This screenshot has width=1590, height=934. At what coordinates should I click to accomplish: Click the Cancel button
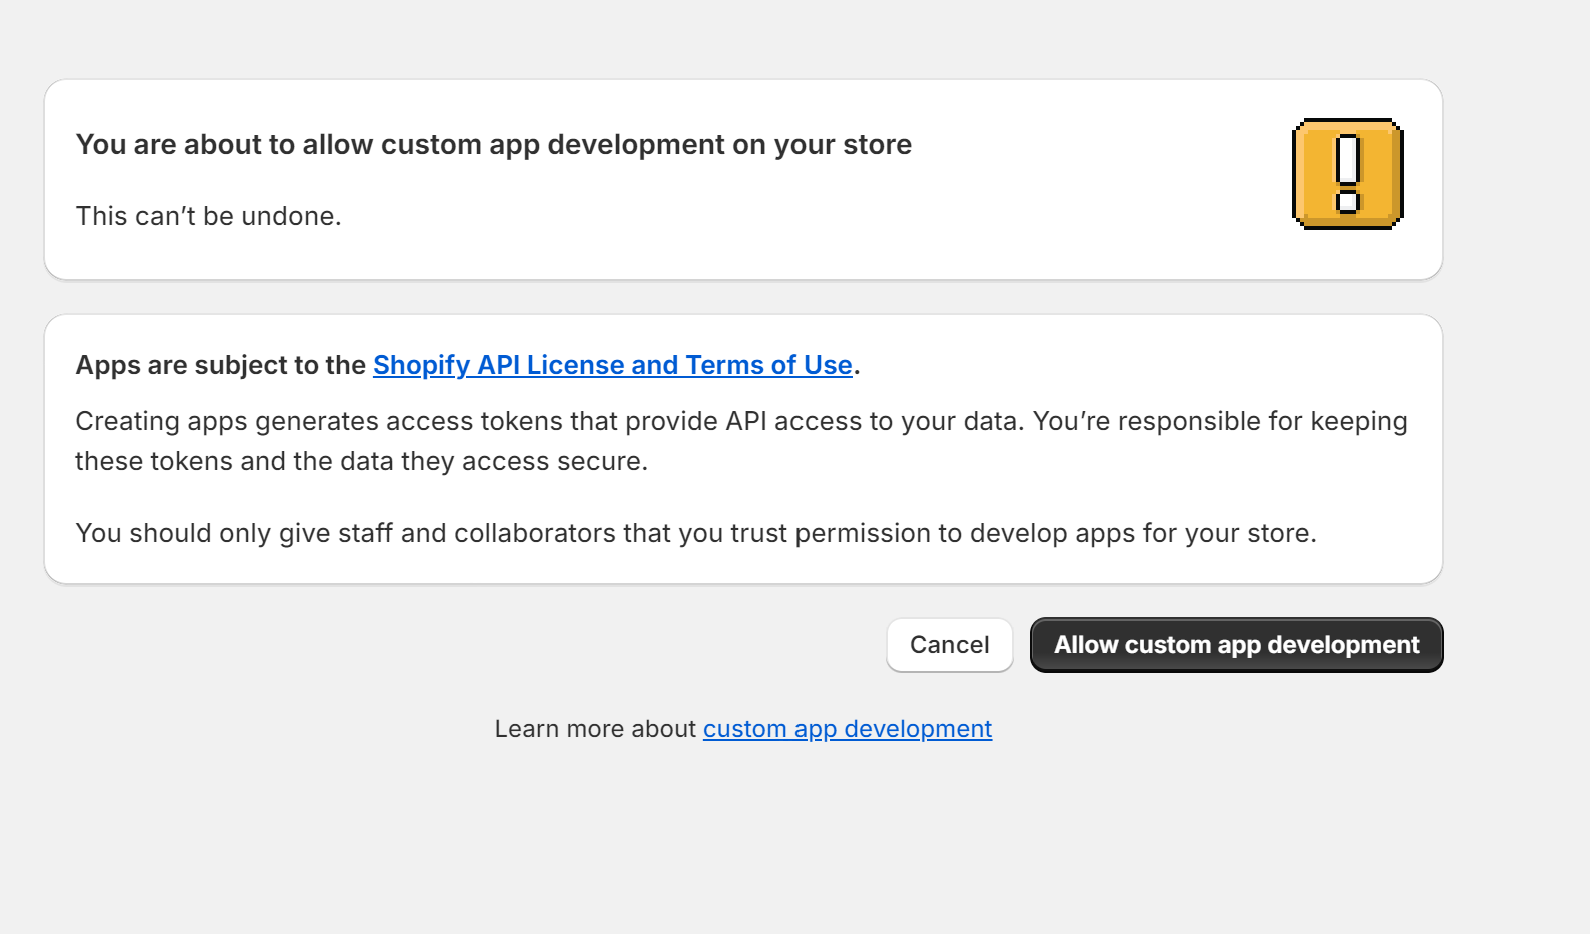click(949, 645)
